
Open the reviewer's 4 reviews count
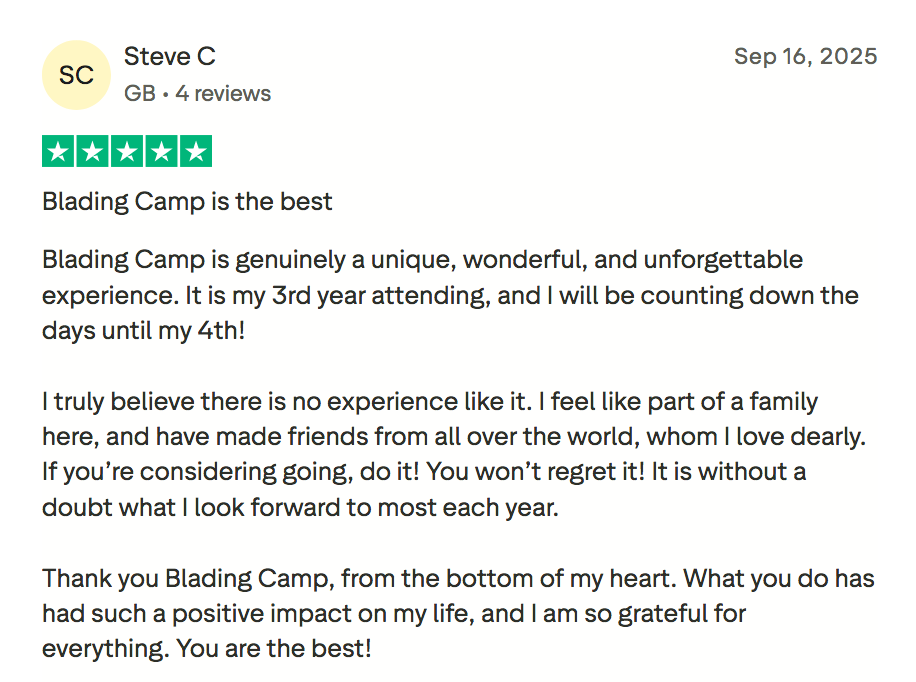point(223,94)
